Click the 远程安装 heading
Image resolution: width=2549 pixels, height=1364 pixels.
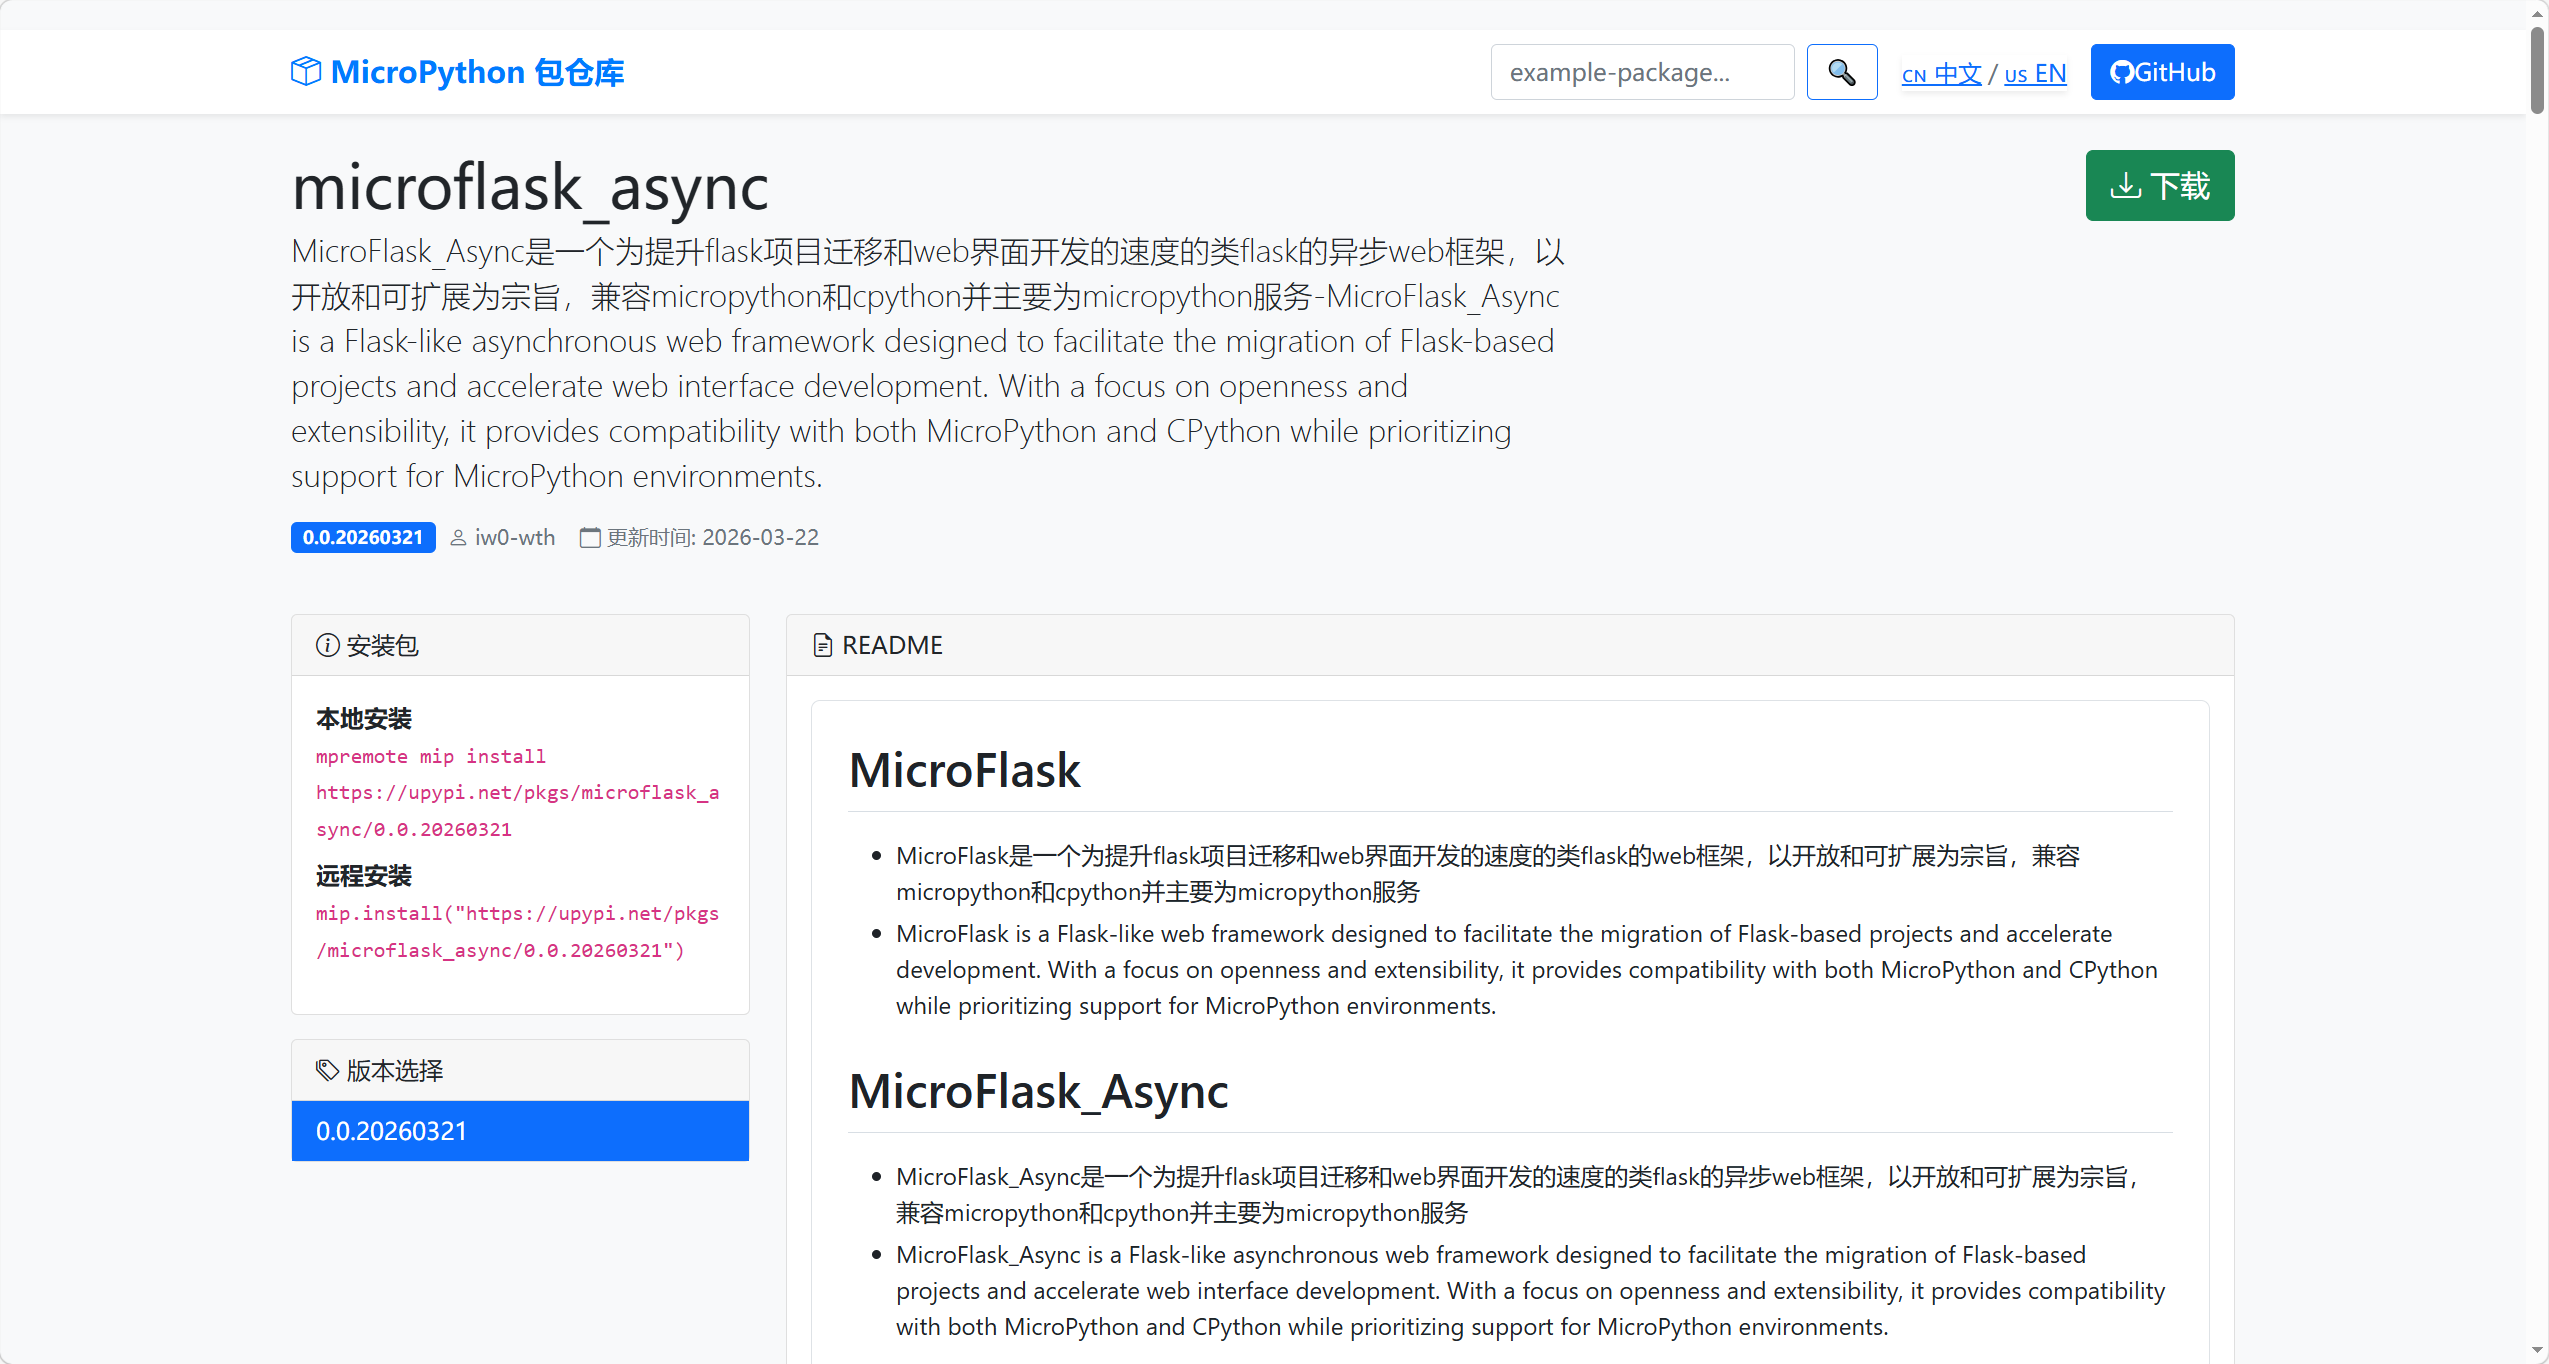pyautogui.click(x=364, y=875)
